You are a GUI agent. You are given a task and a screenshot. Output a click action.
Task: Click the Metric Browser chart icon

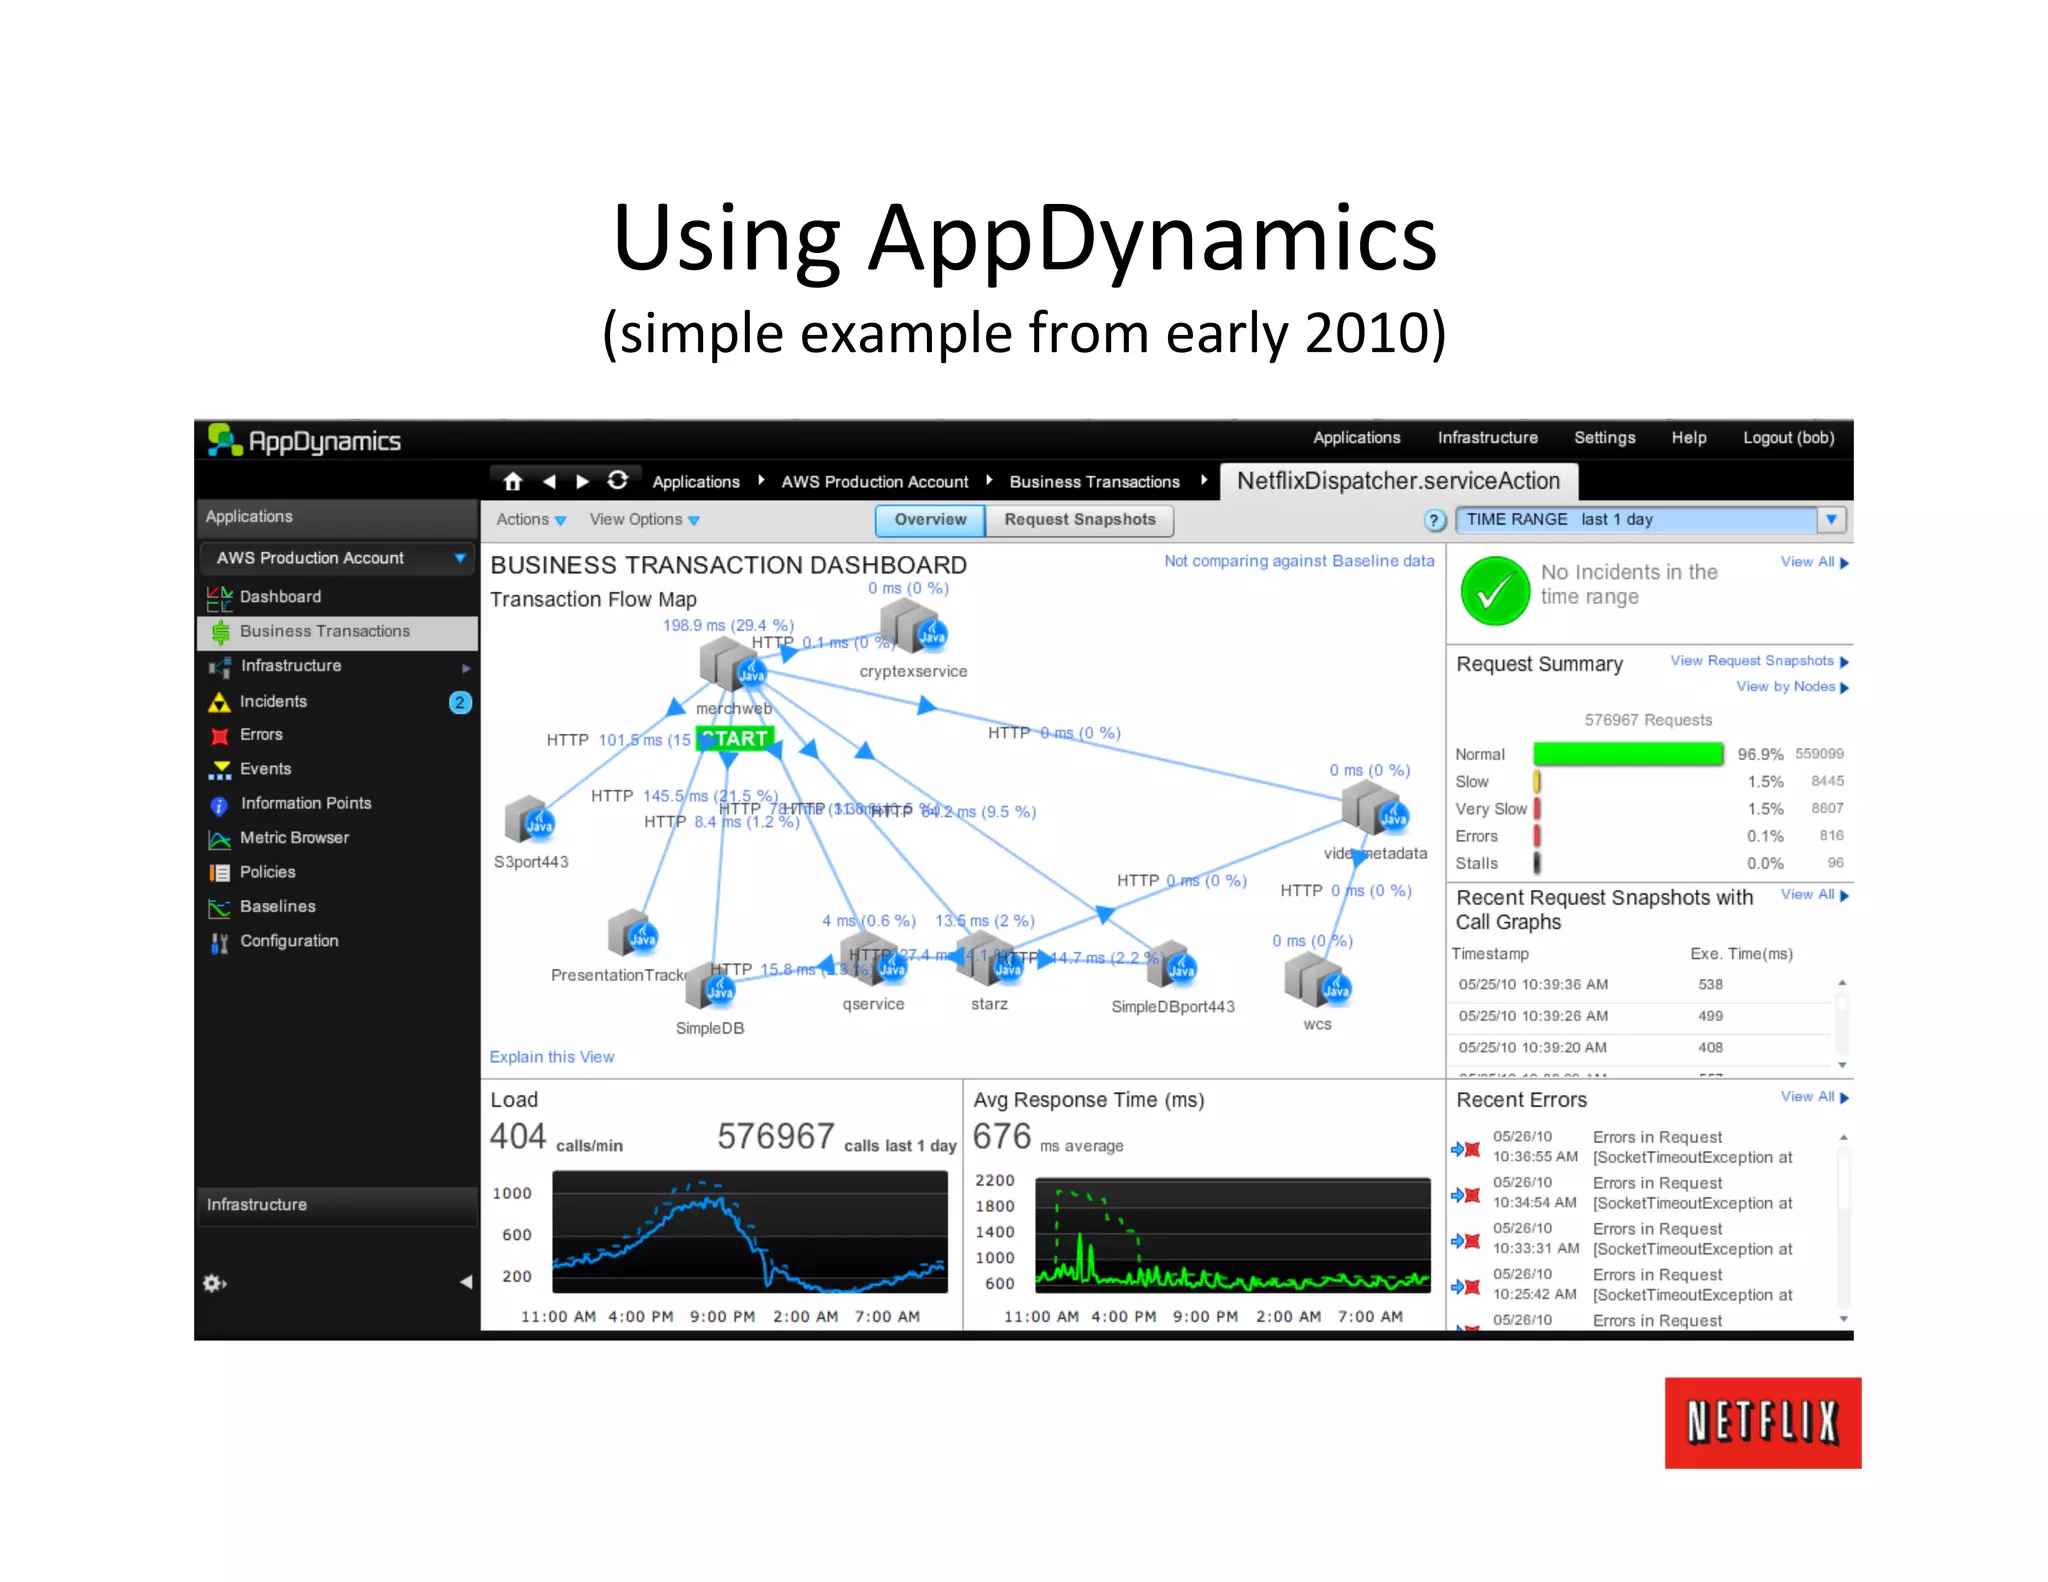pyautogui.click(x=219, y=839)
